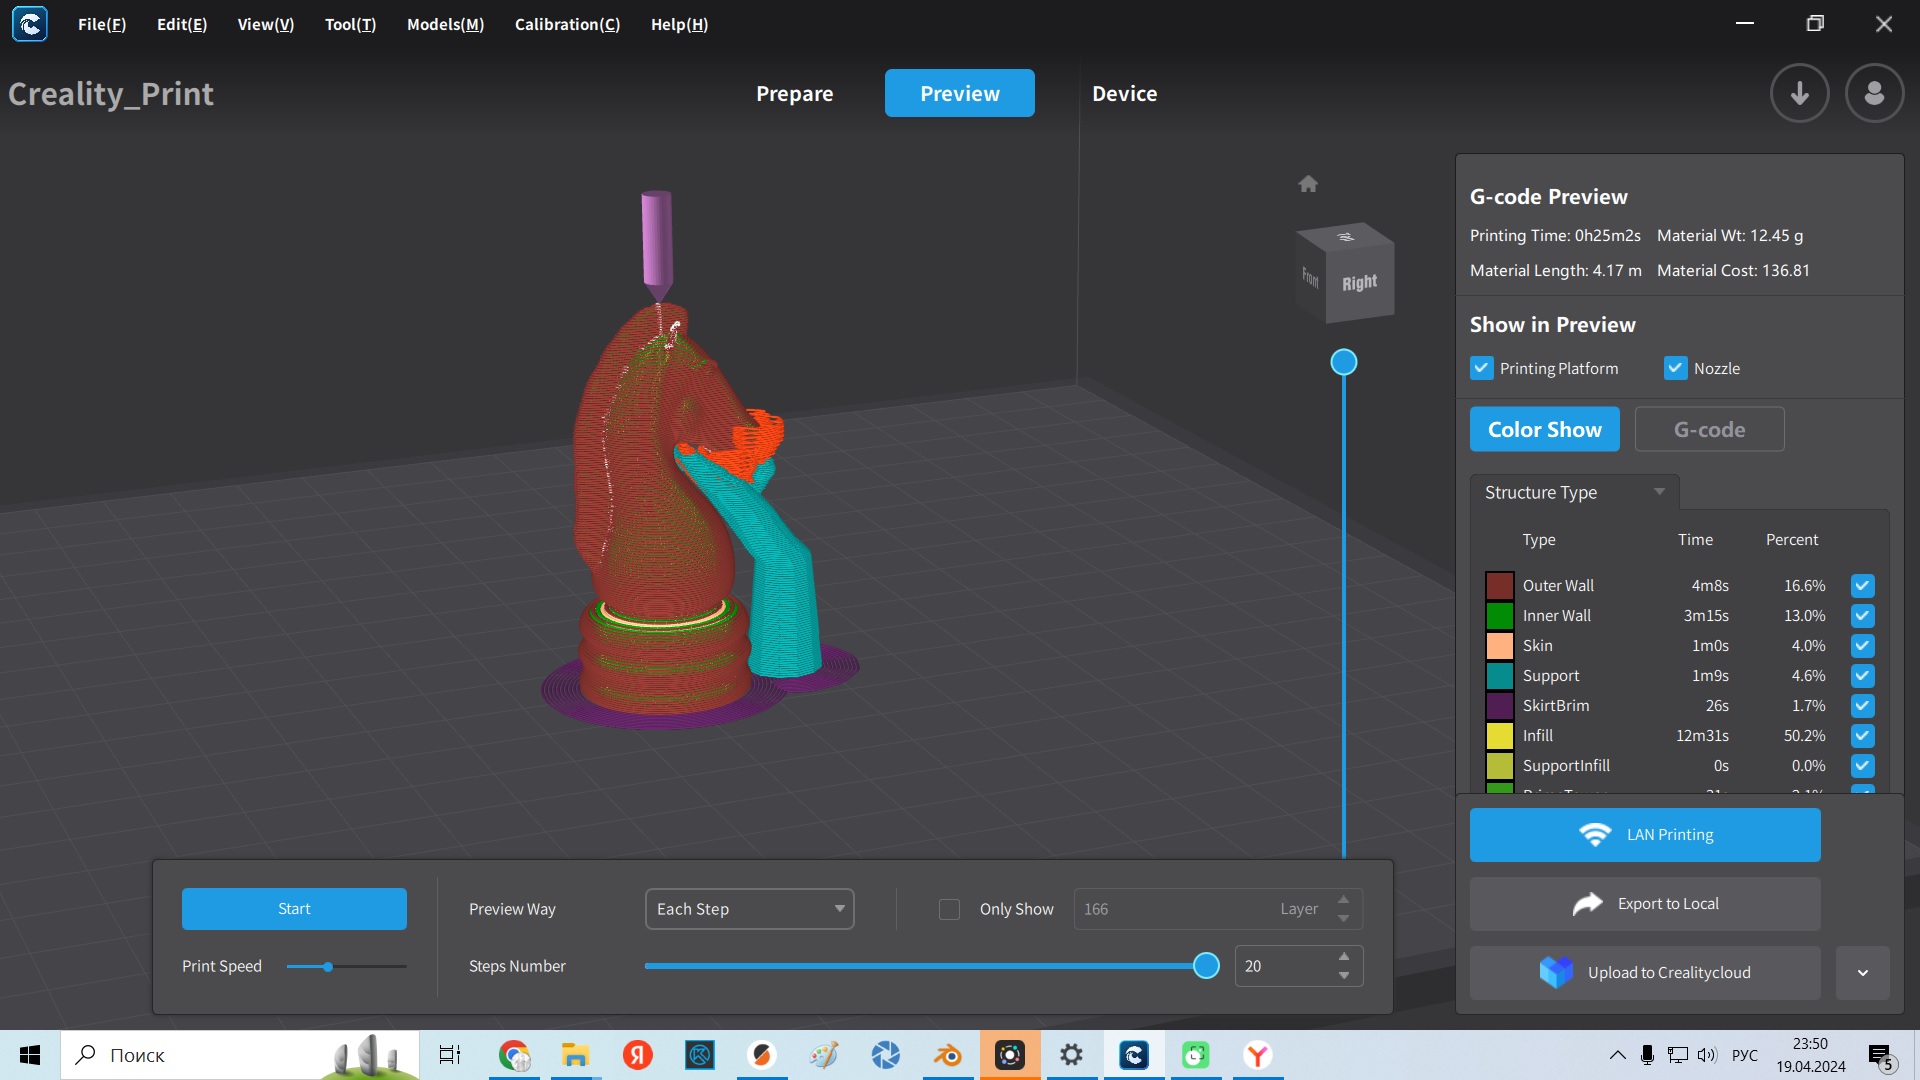The height and width of the screenshot is (1080, 1920).
Task: Open Chrome from the Windows taskbar
Action: (x=514, y=1055)
